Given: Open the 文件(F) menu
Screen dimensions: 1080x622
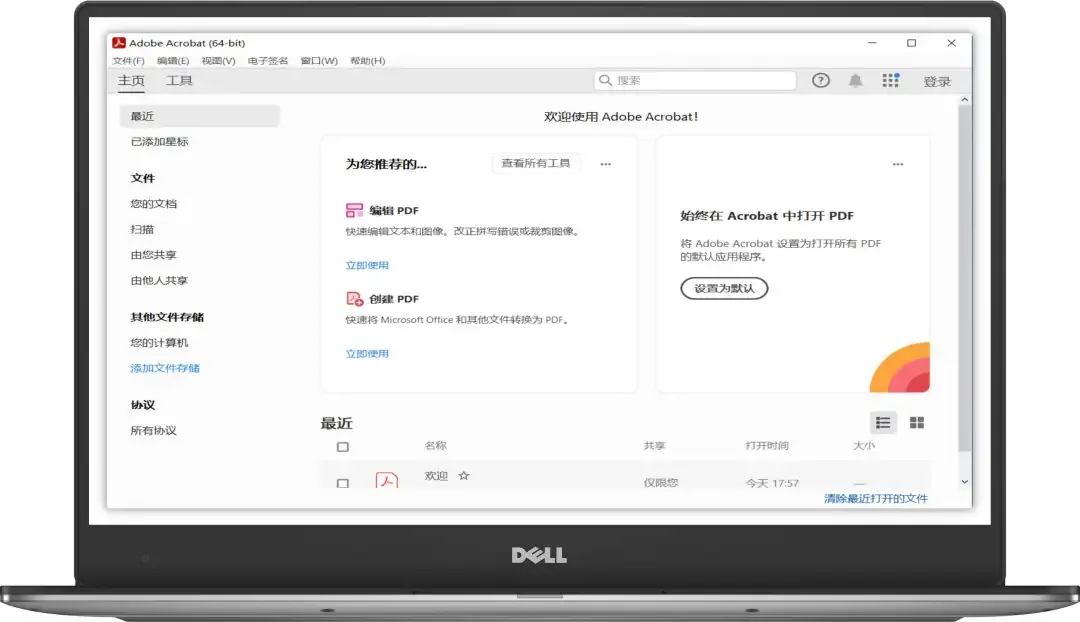Looking at the screenshot, I should pyautogui.click(x=128, y=61).
